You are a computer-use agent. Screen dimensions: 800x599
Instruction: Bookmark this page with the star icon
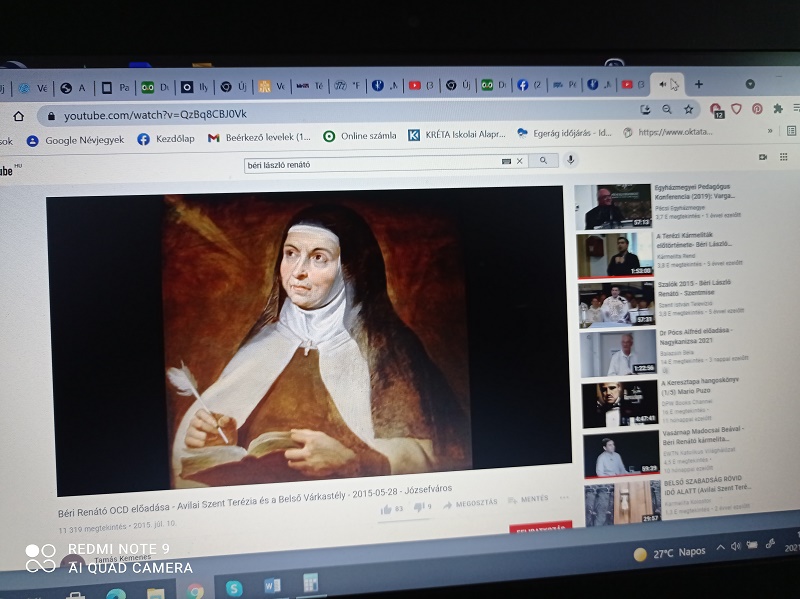[689, 109]
